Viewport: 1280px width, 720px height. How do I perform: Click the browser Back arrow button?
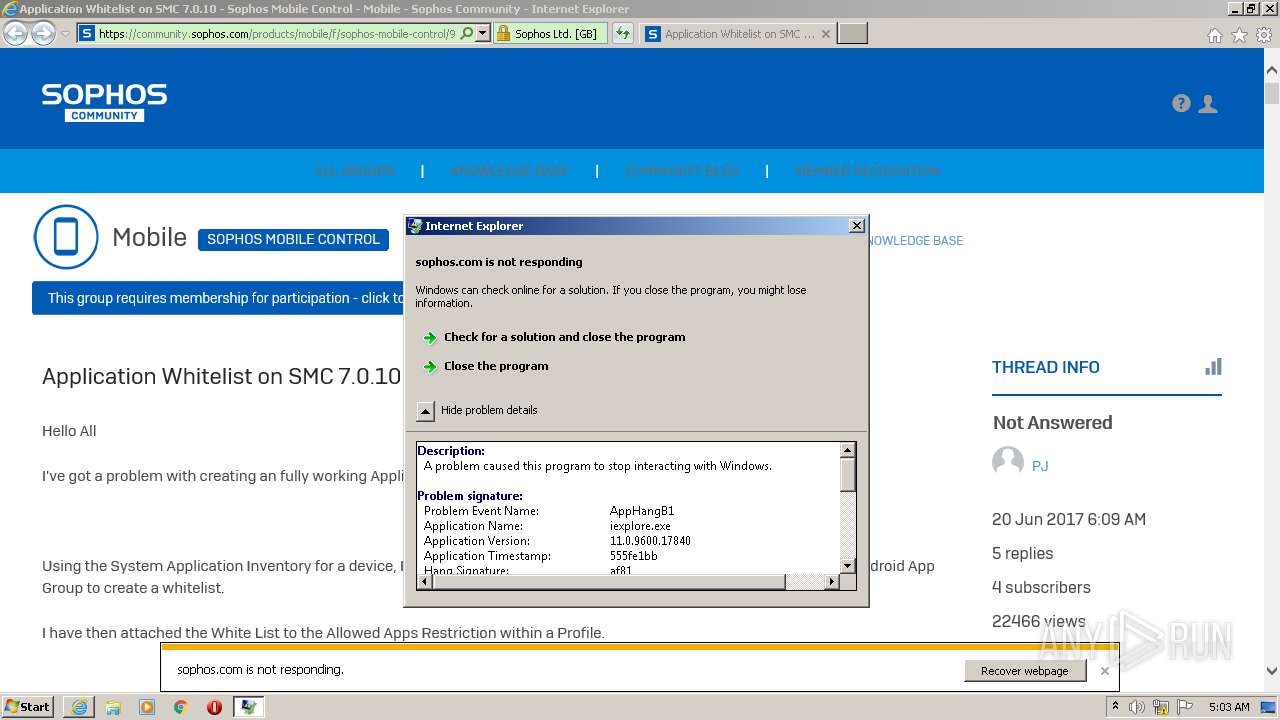[x=15, y=34]
